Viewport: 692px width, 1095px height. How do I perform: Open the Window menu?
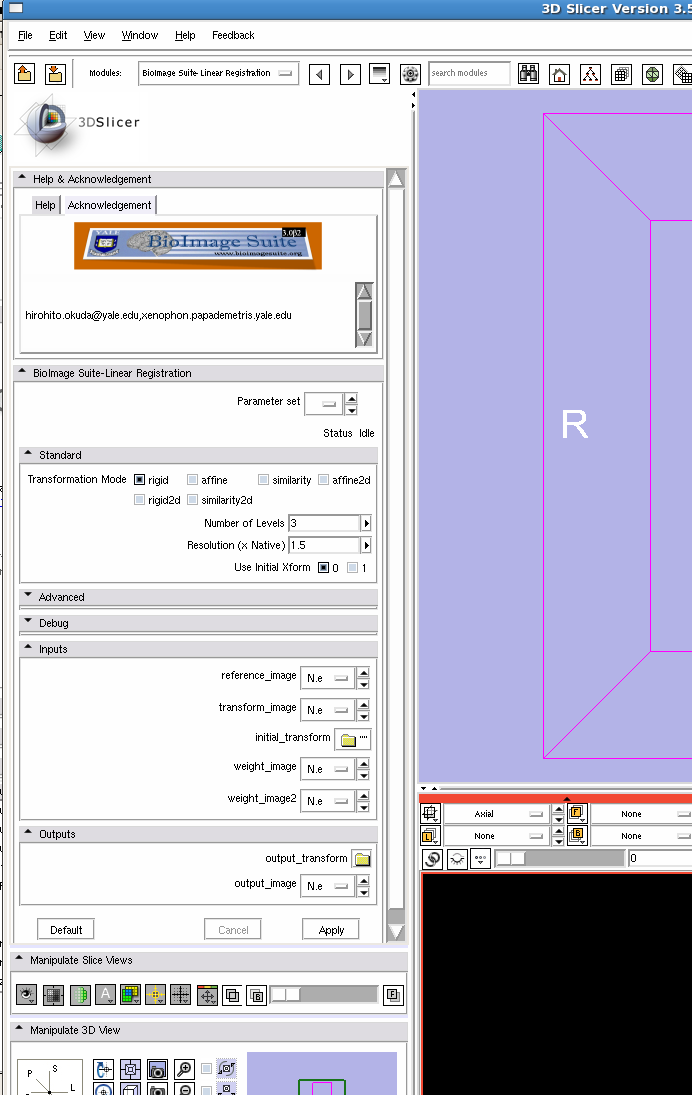coord(139,35)
